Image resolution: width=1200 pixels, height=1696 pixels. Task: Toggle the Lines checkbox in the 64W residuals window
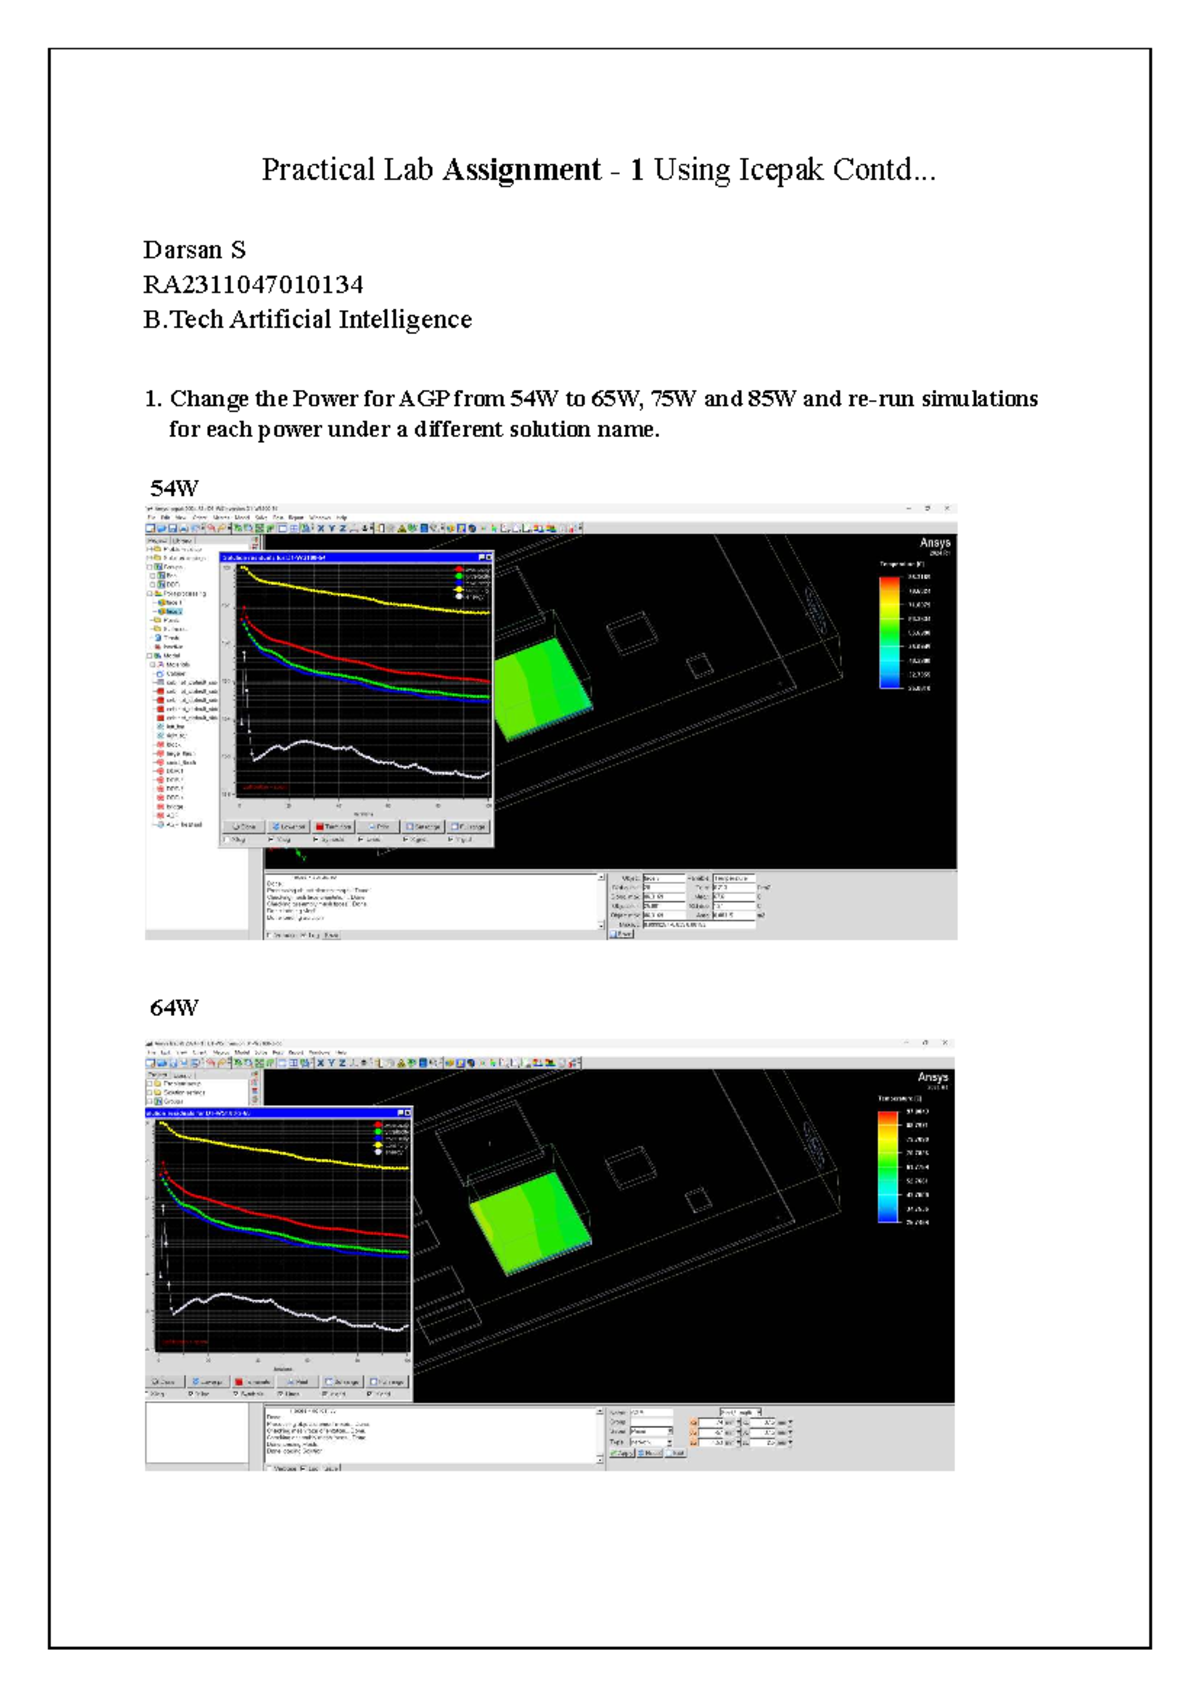[281, 1393]
